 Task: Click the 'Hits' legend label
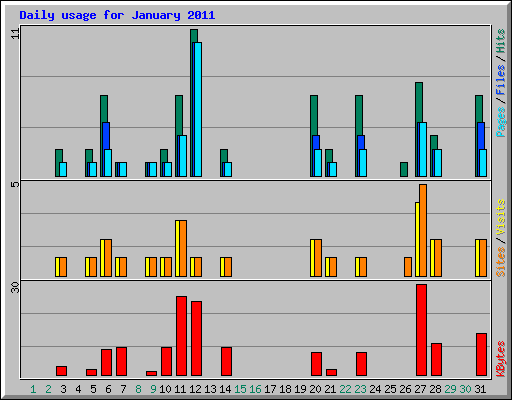[x=500, y=41]
